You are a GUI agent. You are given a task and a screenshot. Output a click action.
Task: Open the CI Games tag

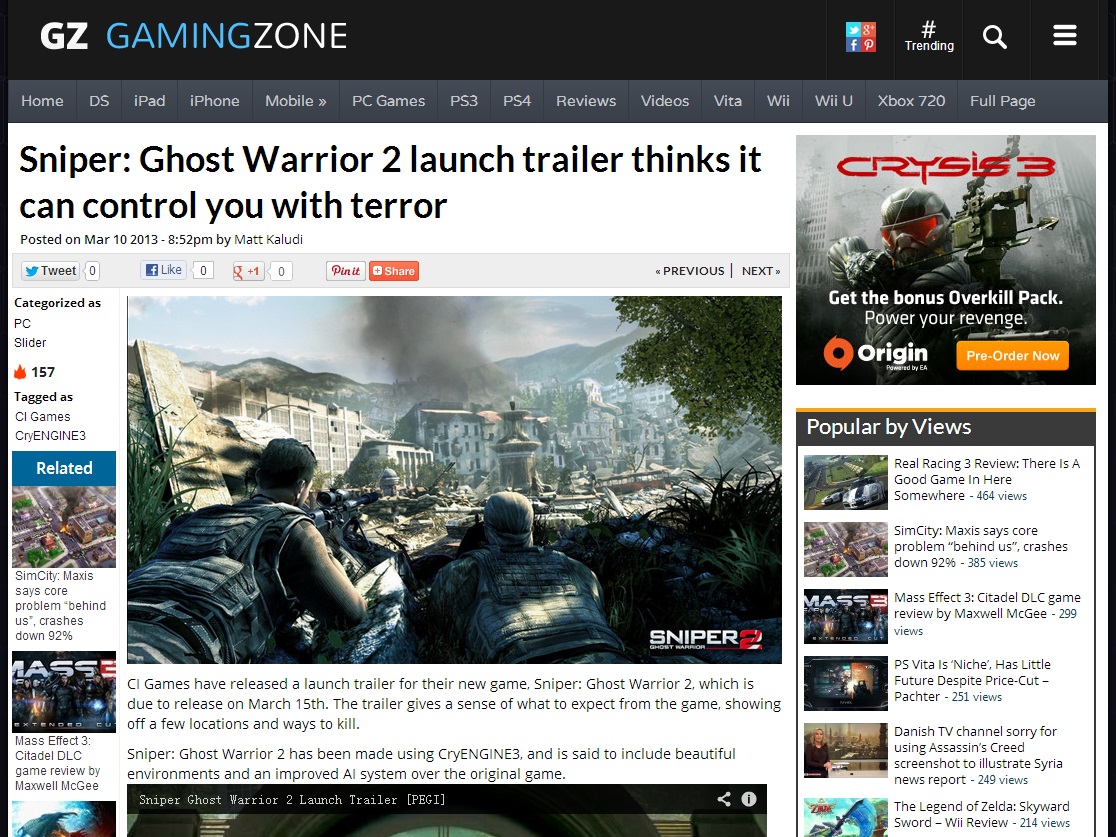[43, 417]
